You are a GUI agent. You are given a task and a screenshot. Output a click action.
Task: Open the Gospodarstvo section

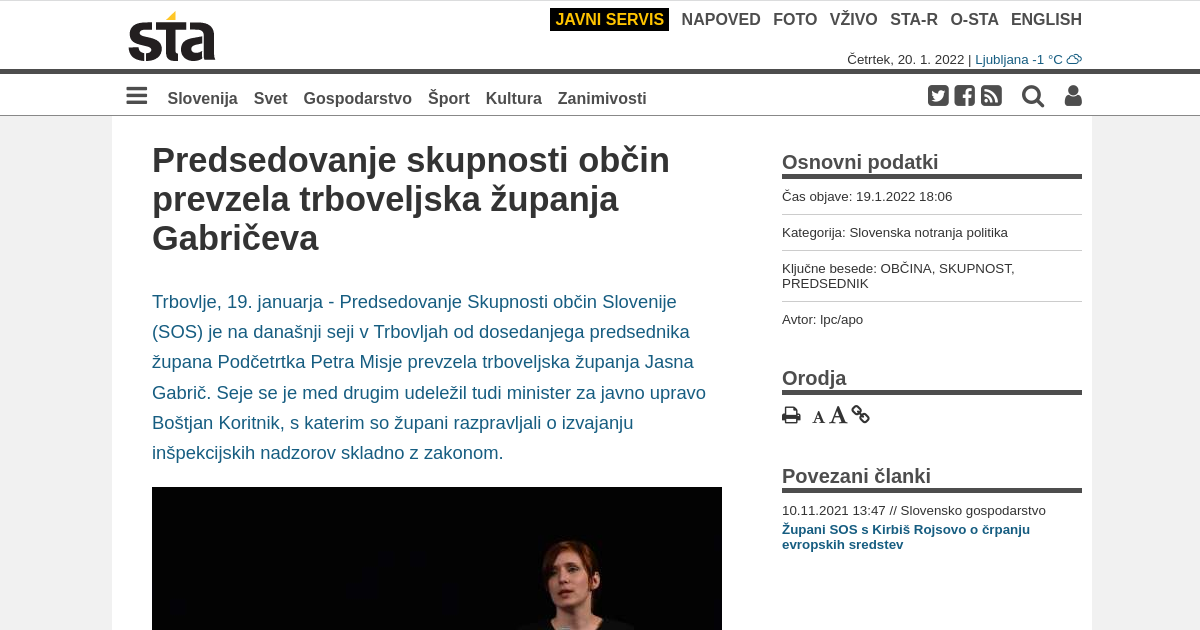point(358,98)
